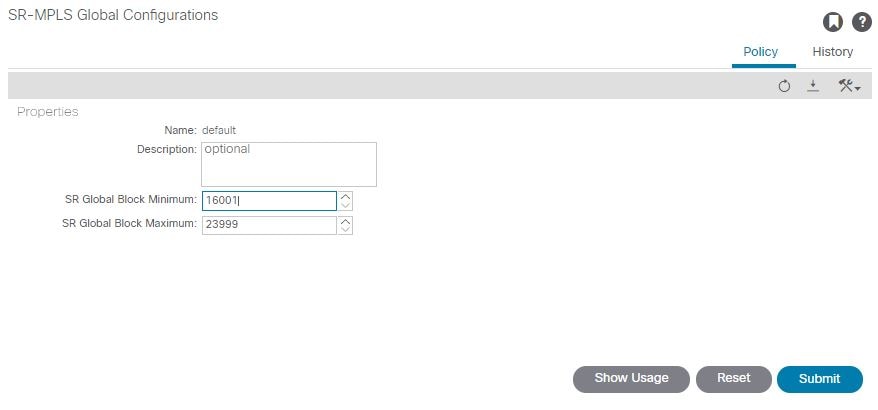
Task: Click the 'default' name value
Action: point(219,131)
